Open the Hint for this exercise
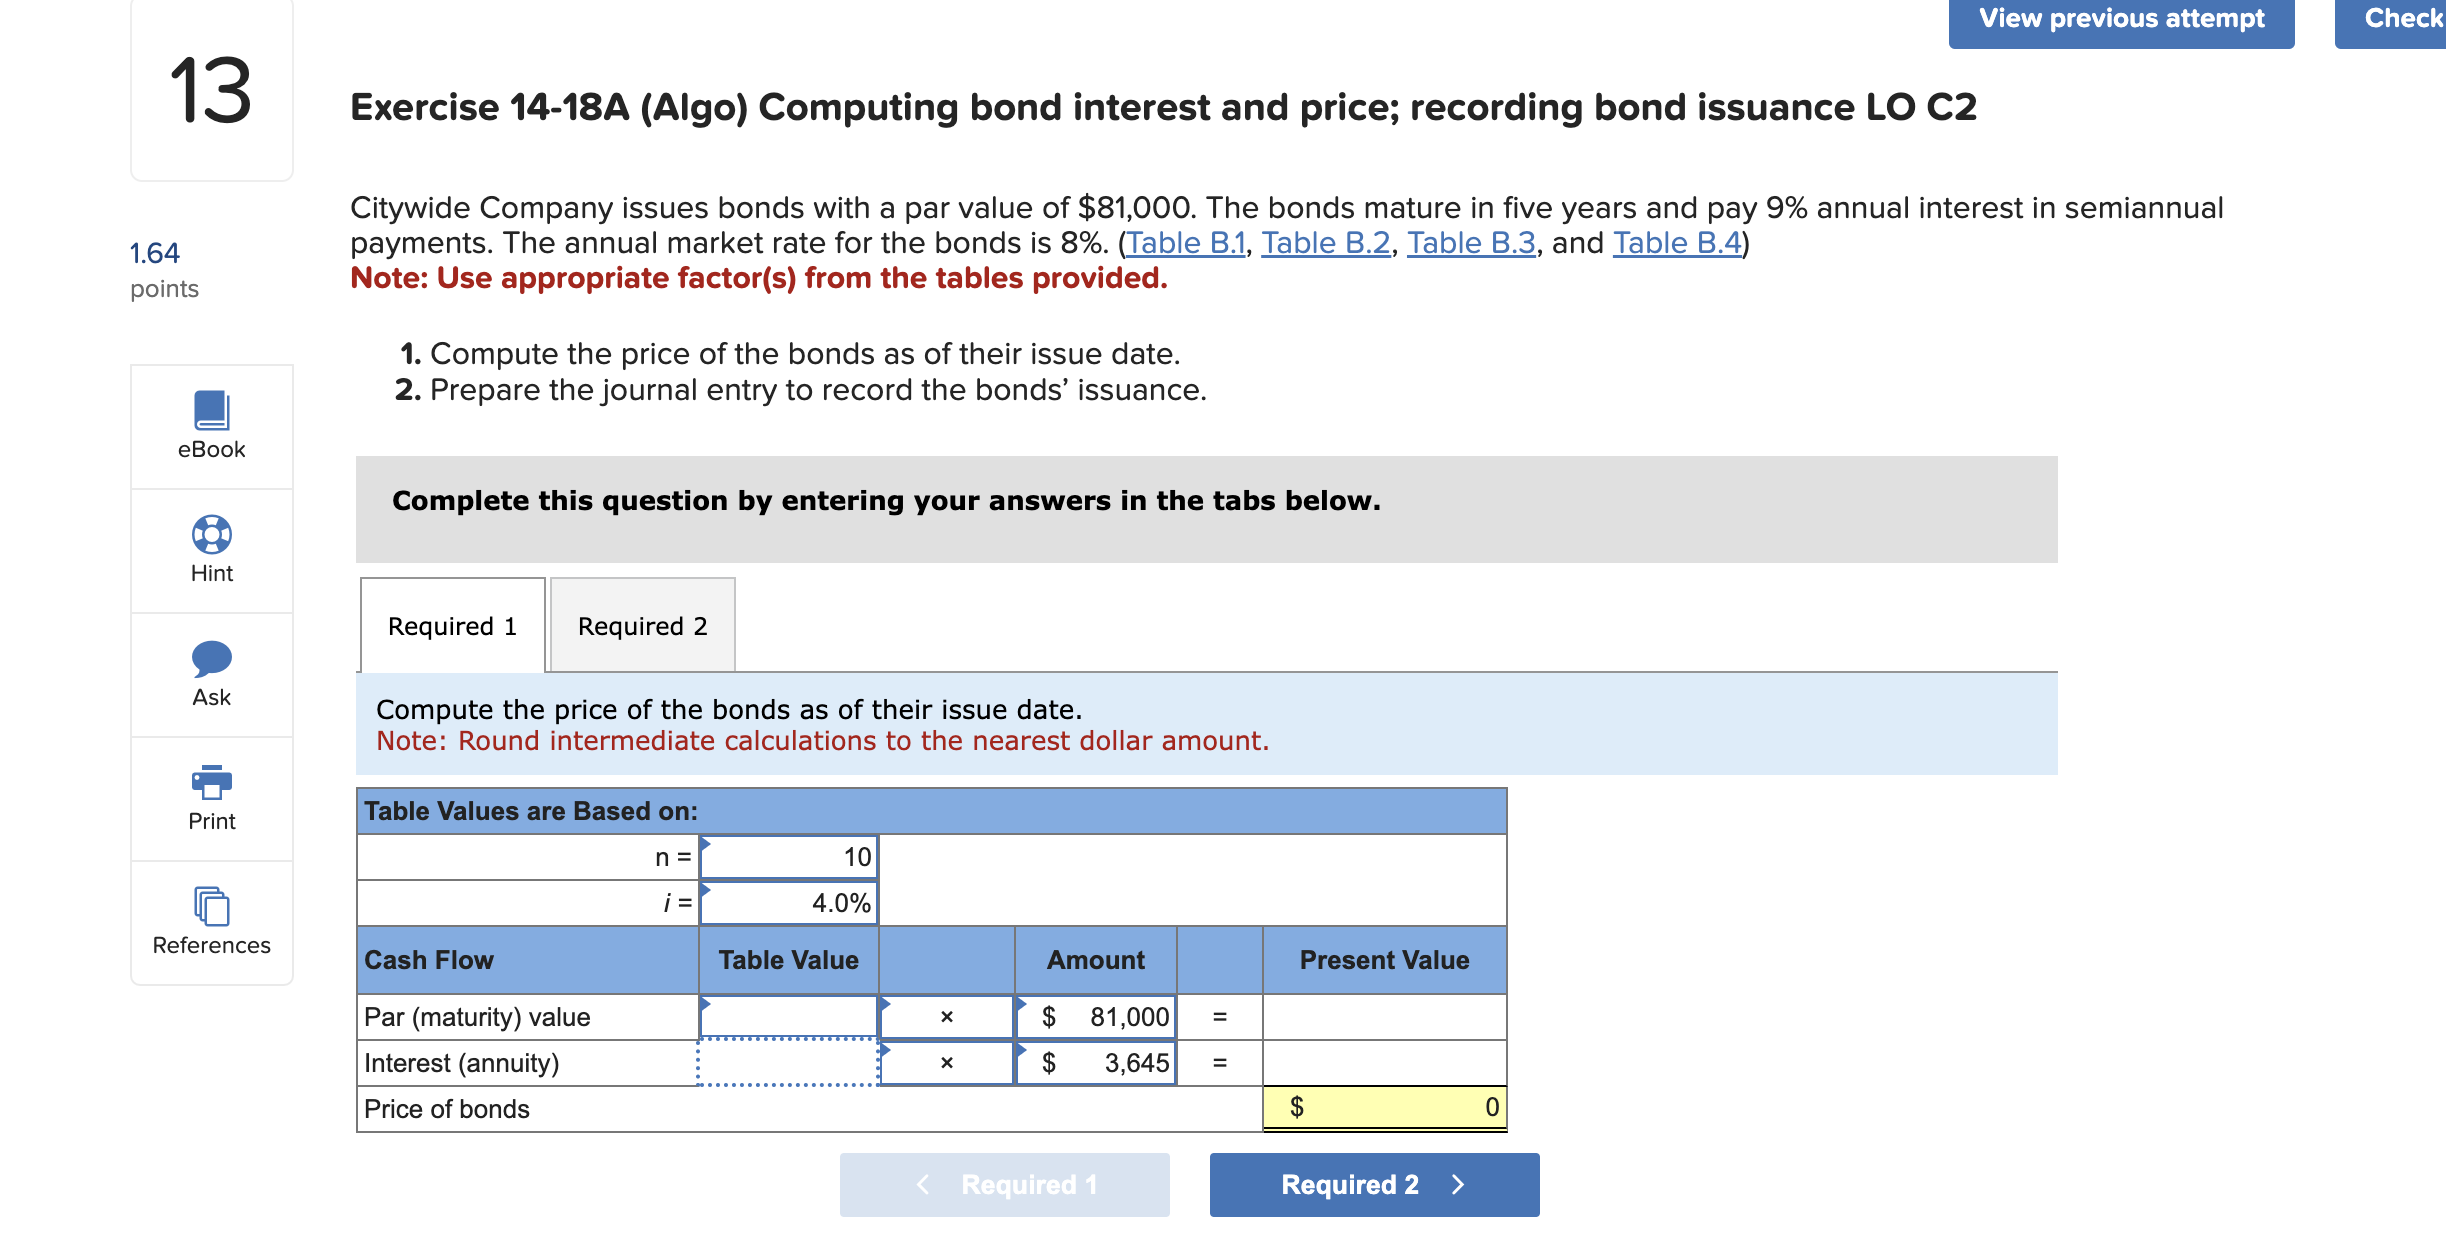2446x1252 pixels. pyautogui.click(x=211, y=549)
